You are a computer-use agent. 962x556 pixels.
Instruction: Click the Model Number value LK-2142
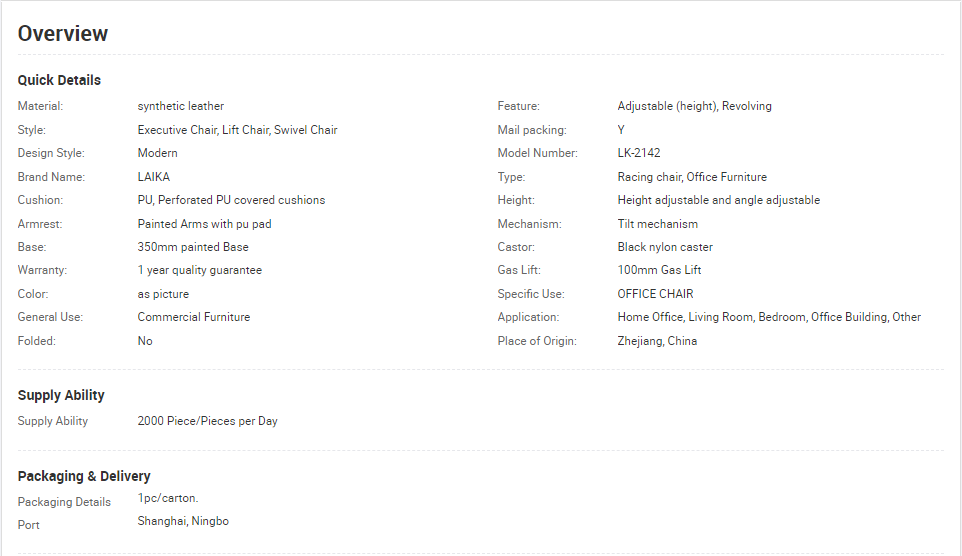coord(639,153)
